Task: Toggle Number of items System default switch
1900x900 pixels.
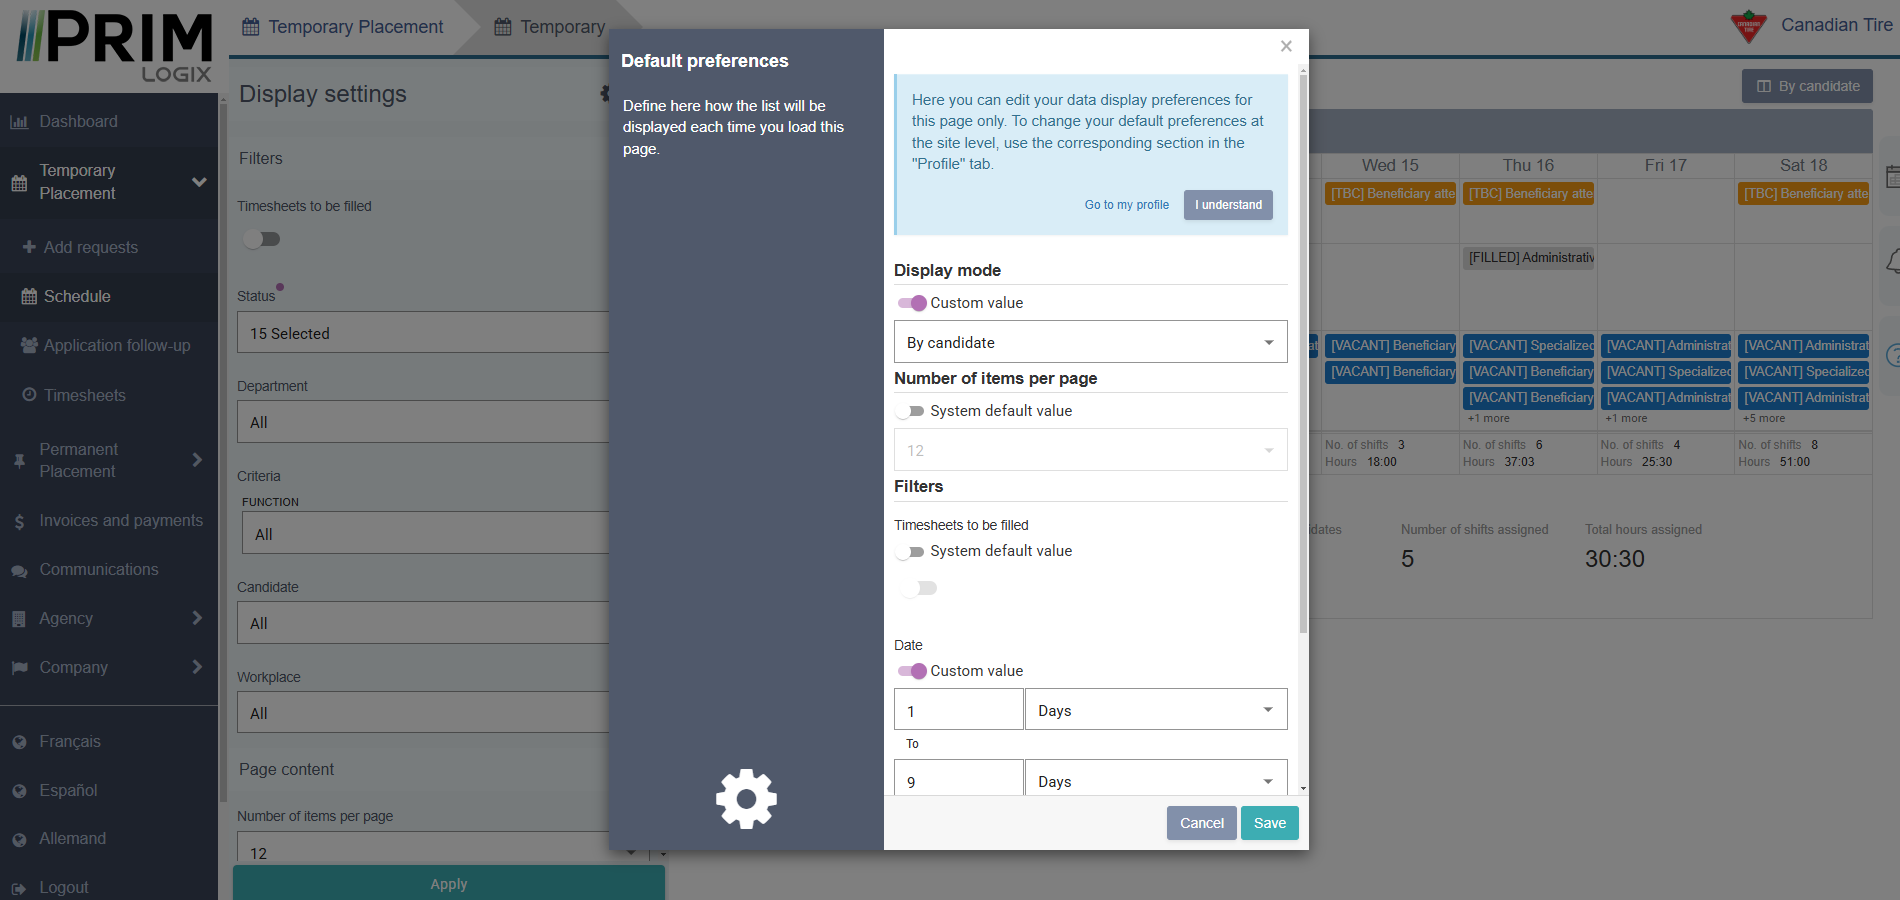Action: point(911,411)
